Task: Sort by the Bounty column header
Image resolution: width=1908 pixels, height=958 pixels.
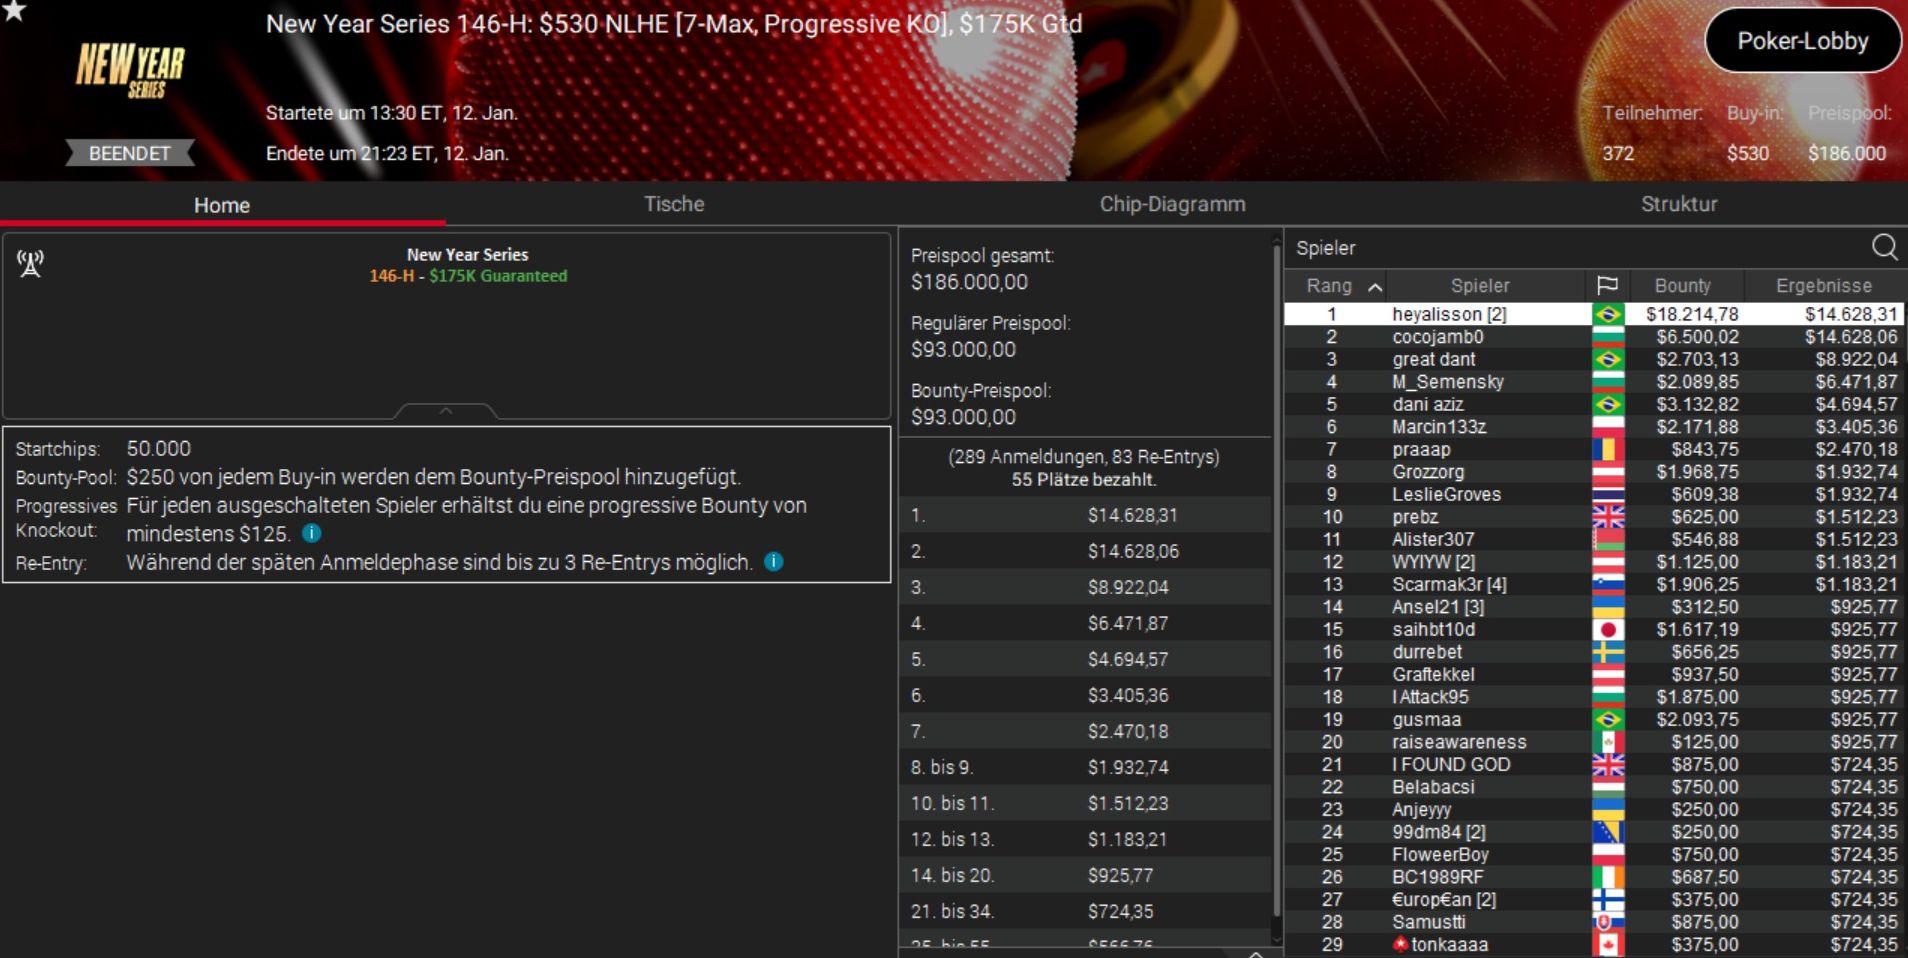Action: [x=1683, y=286]
